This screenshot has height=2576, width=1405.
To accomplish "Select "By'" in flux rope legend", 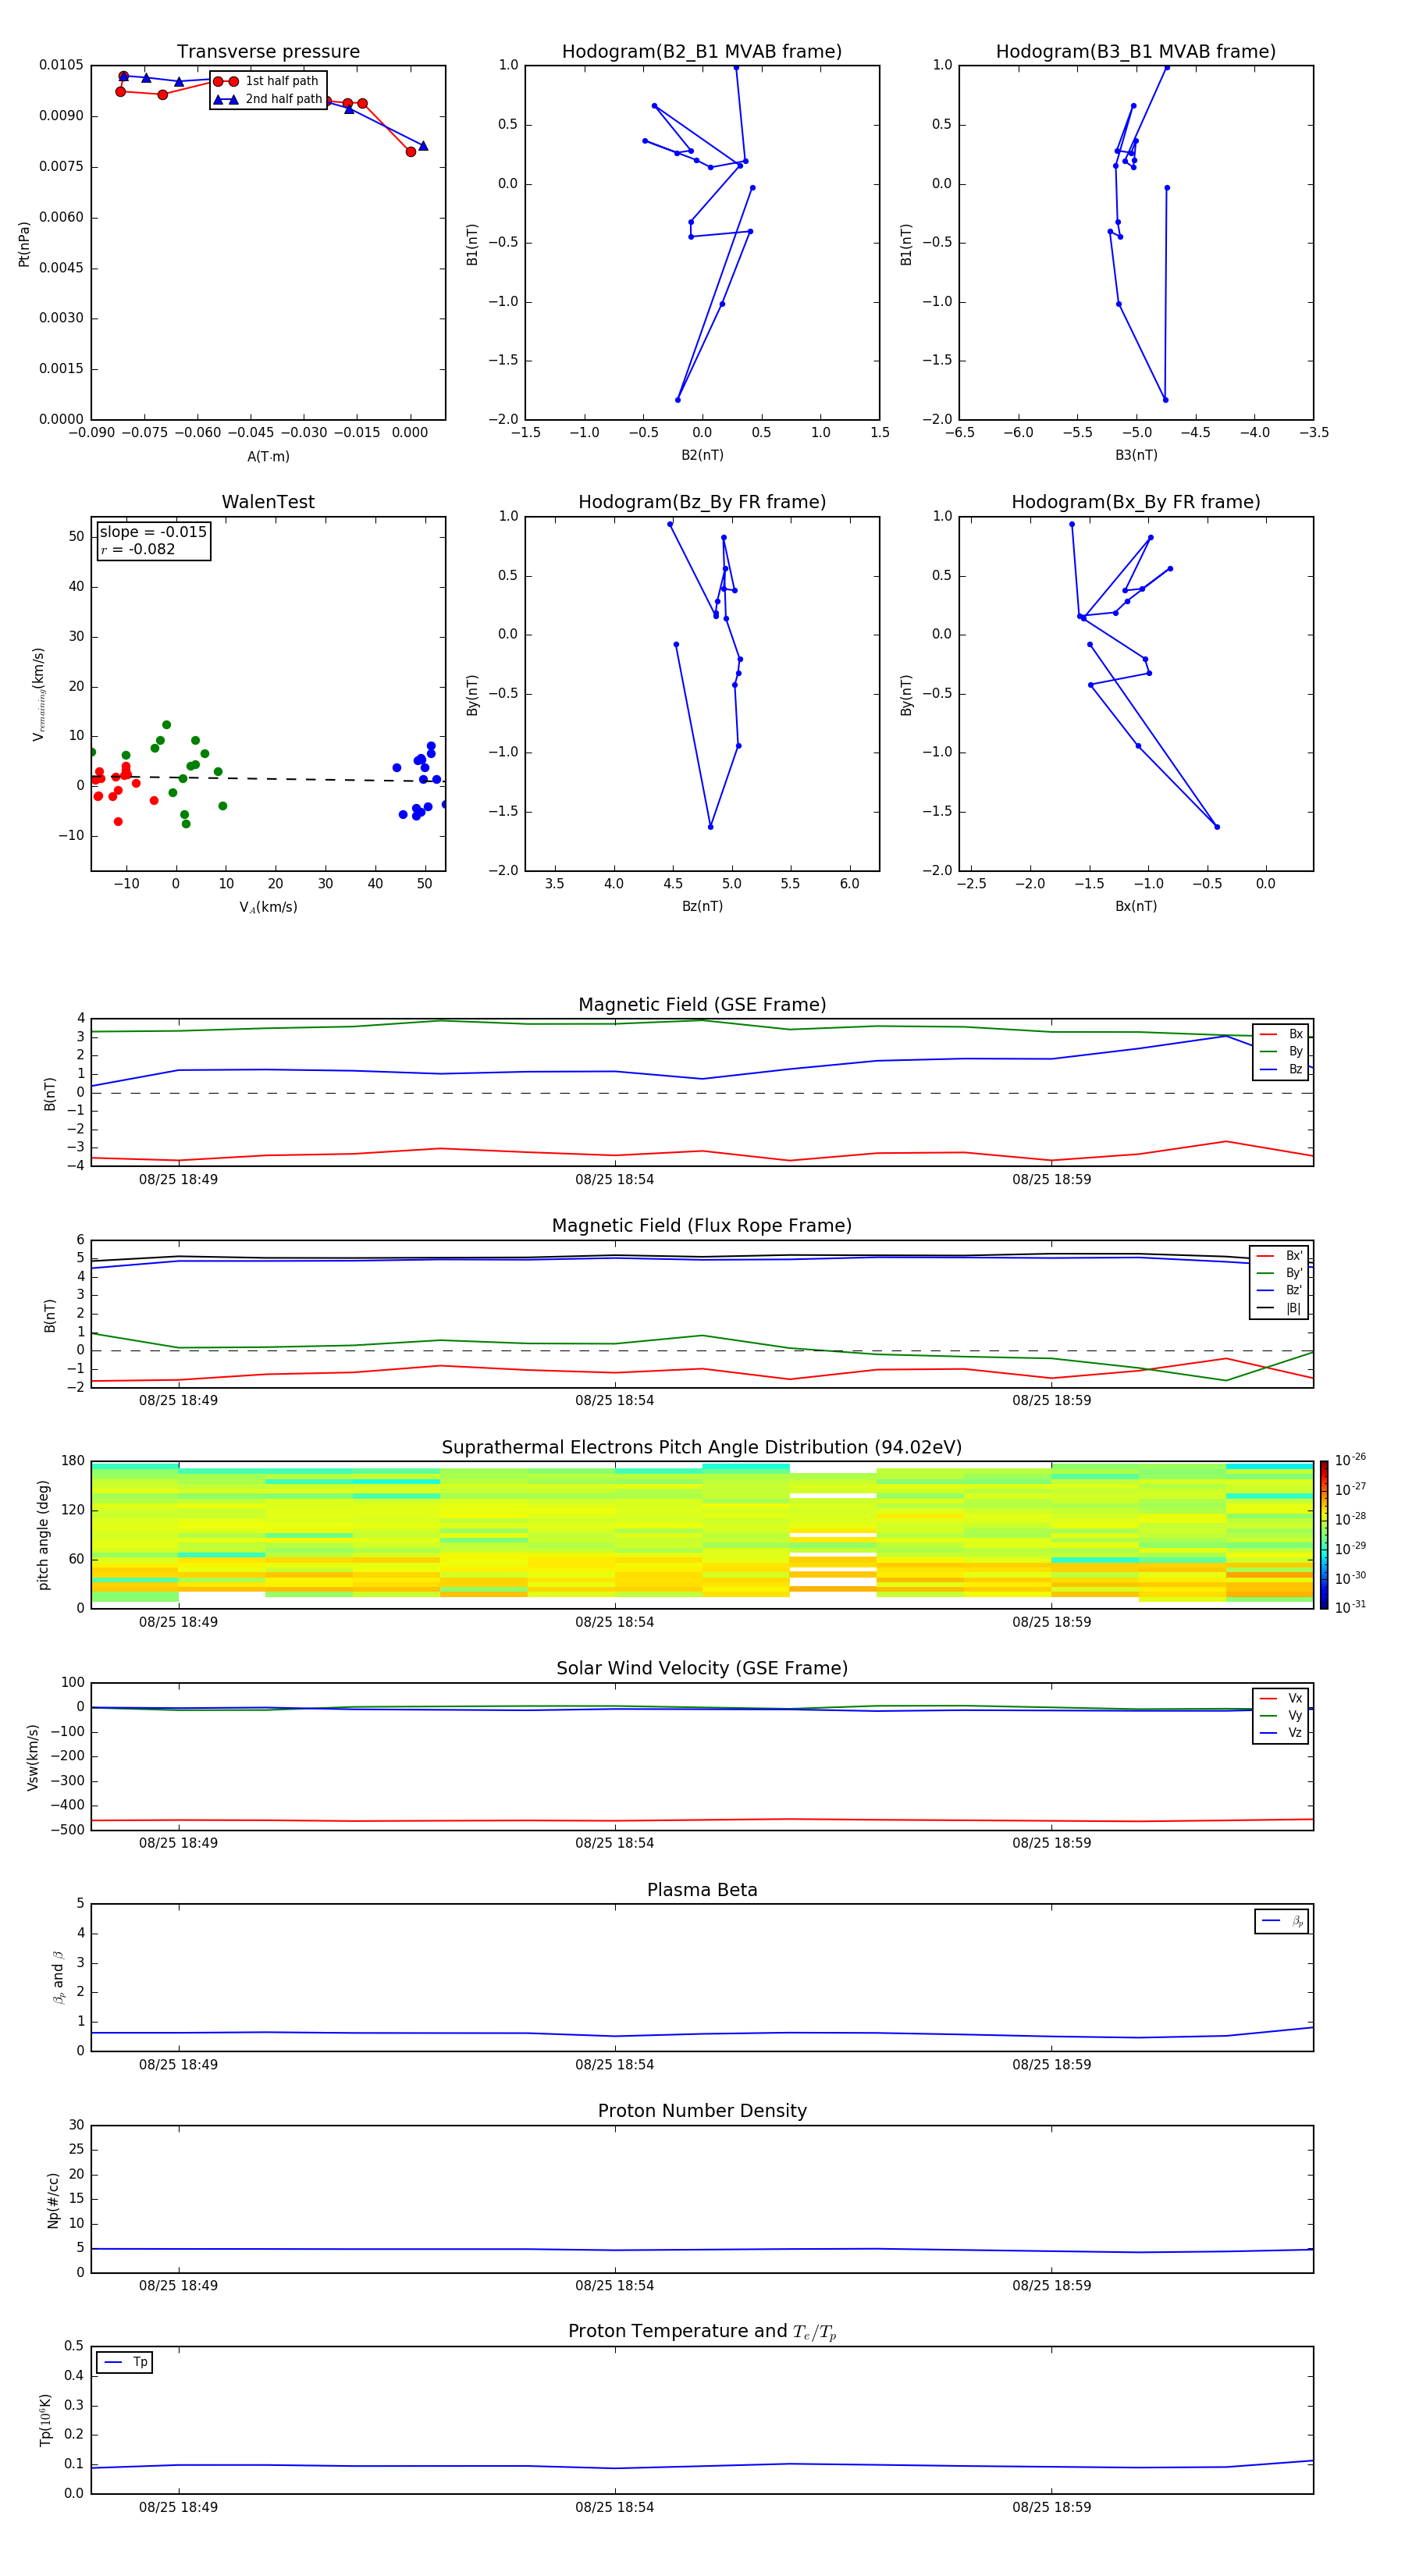I will click(x=1280, y=1273).
